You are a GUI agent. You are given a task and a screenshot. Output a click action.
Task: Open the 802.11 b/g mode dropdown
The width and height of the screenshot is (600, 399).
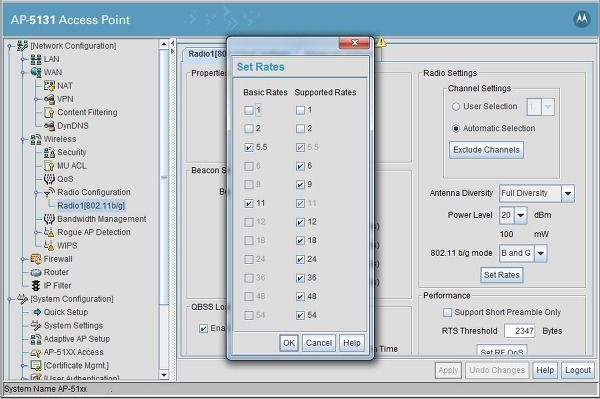click(540, 253)
